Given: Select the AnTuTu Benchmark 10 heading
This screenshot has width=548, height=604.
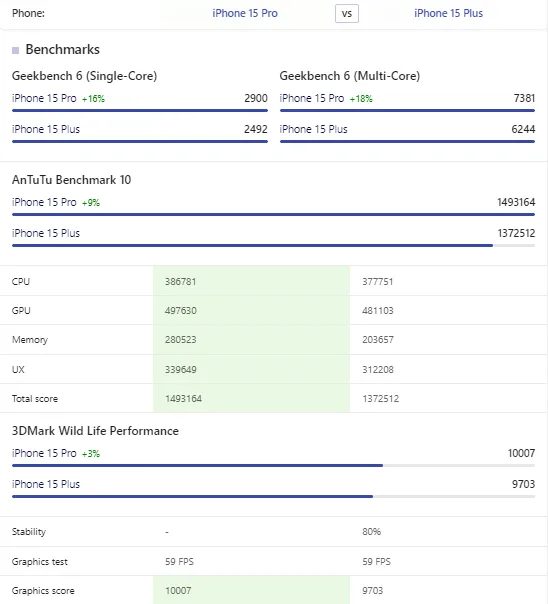Looking at the screenshot, I should [x=71, y=180].
